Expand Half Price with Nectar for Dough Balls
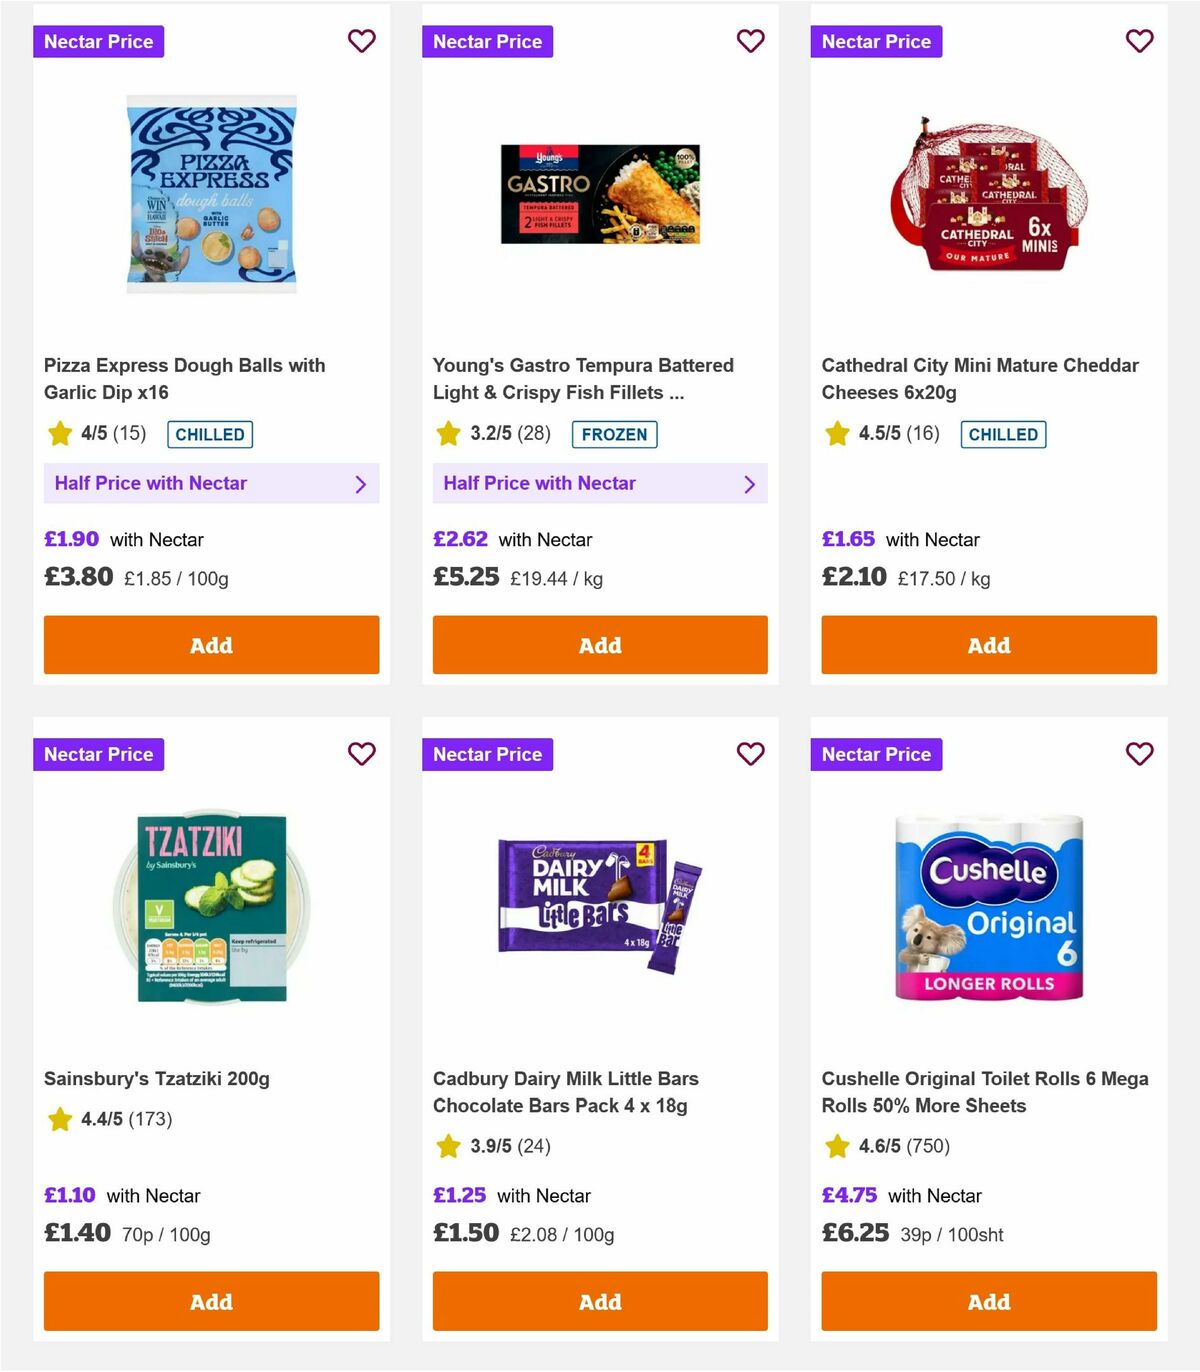Viewport: 1200px width, 1372px height. pos(211,483)
